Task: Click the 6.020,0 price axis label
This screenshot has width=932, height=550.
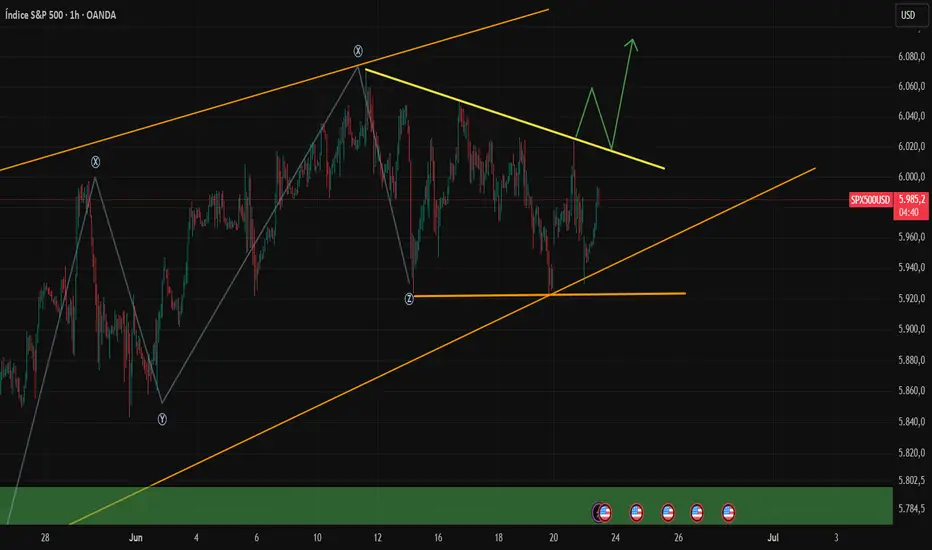Action: [911, 146]
